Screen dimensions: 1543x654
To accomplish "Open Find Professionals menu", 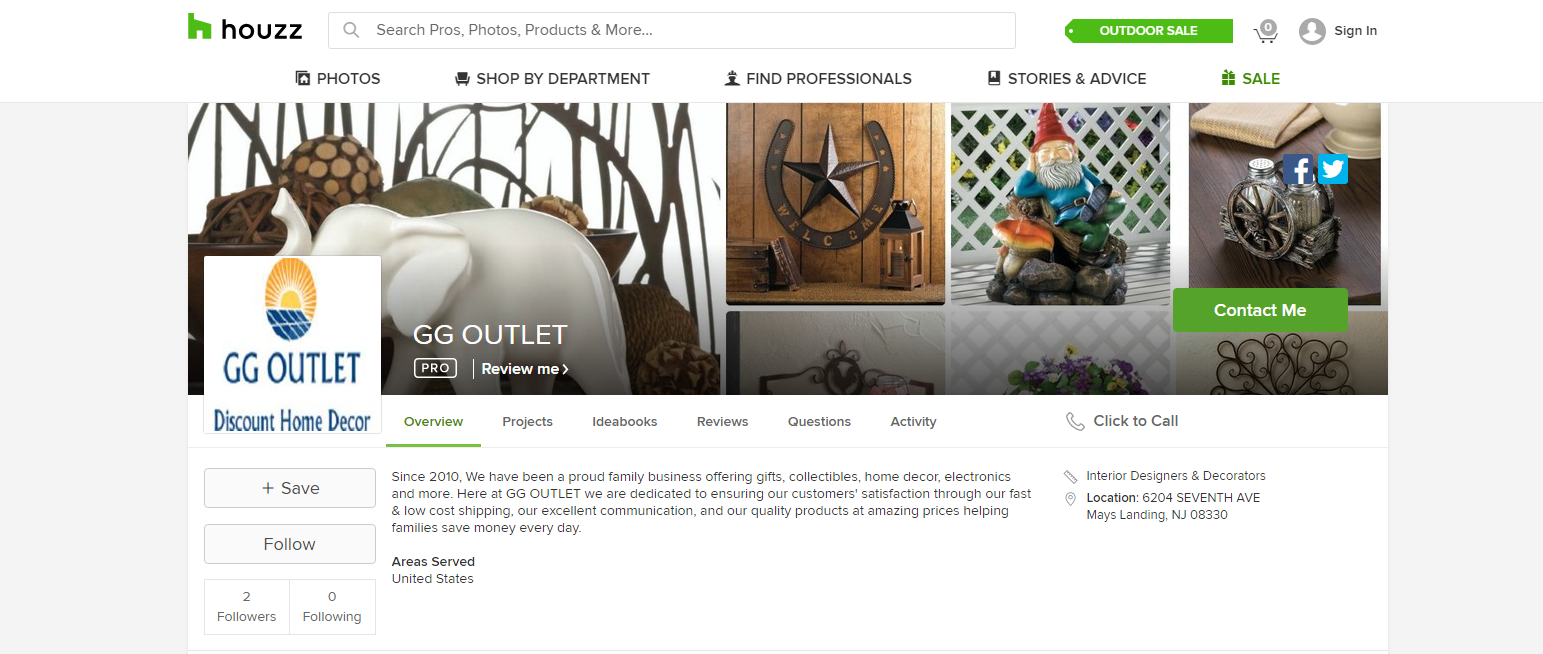I will click(x=818, y=78).
